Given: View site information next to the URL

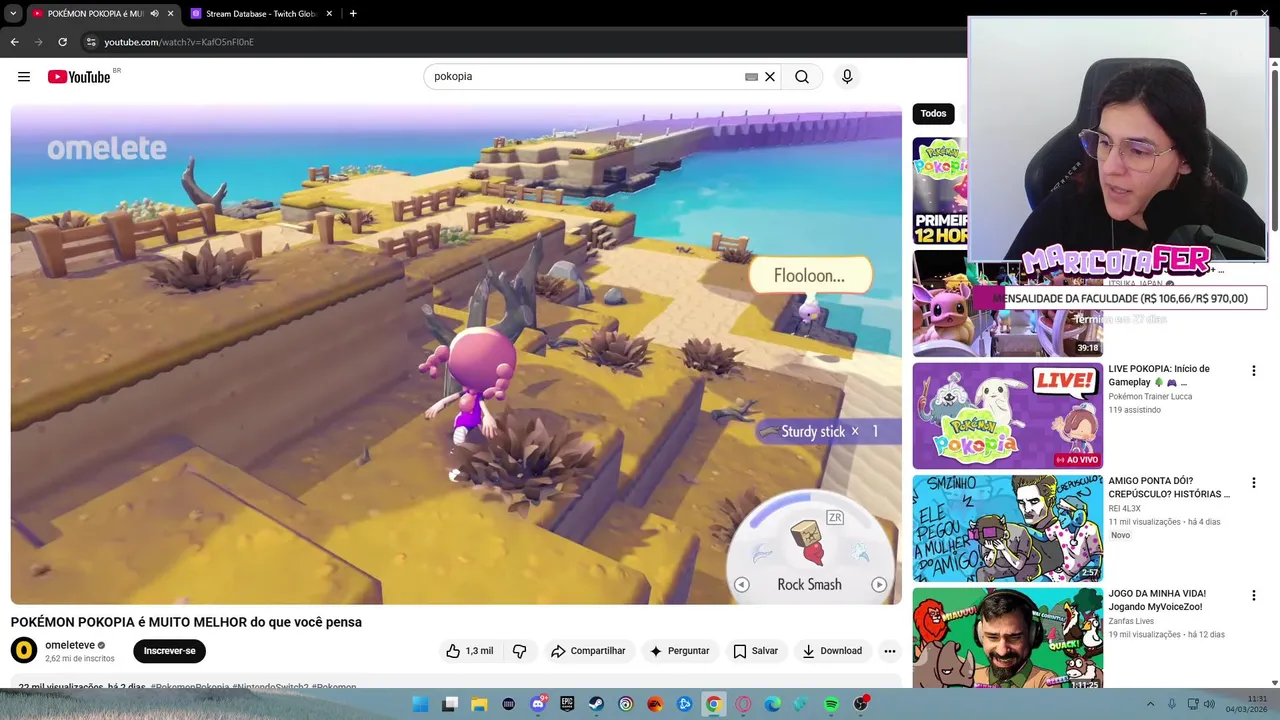Looking at the screenshot, I should pyautogui.click(x=91, y=42).
